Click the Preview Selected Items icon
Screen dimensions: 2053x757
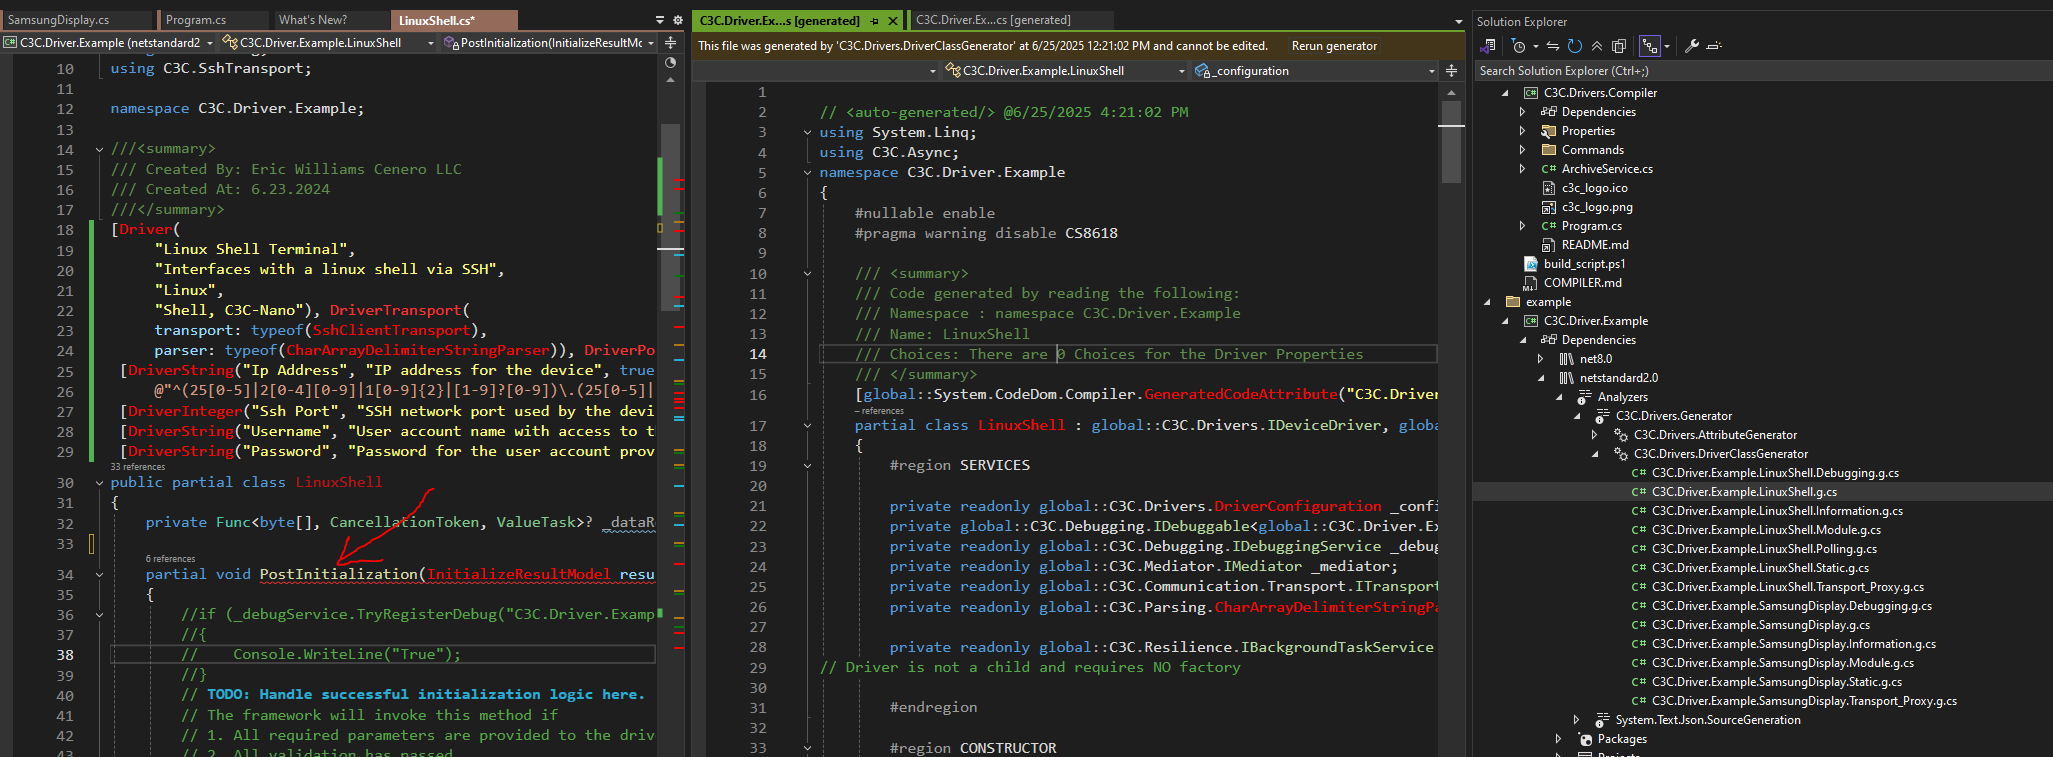coord(1714,46)
